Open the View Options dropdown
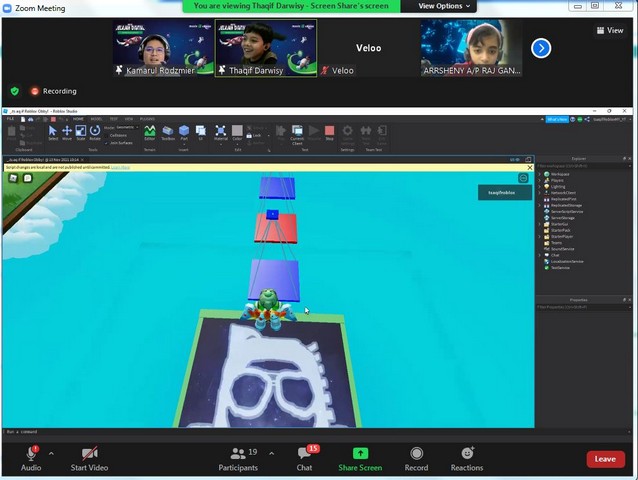 [x=441, y=6]
